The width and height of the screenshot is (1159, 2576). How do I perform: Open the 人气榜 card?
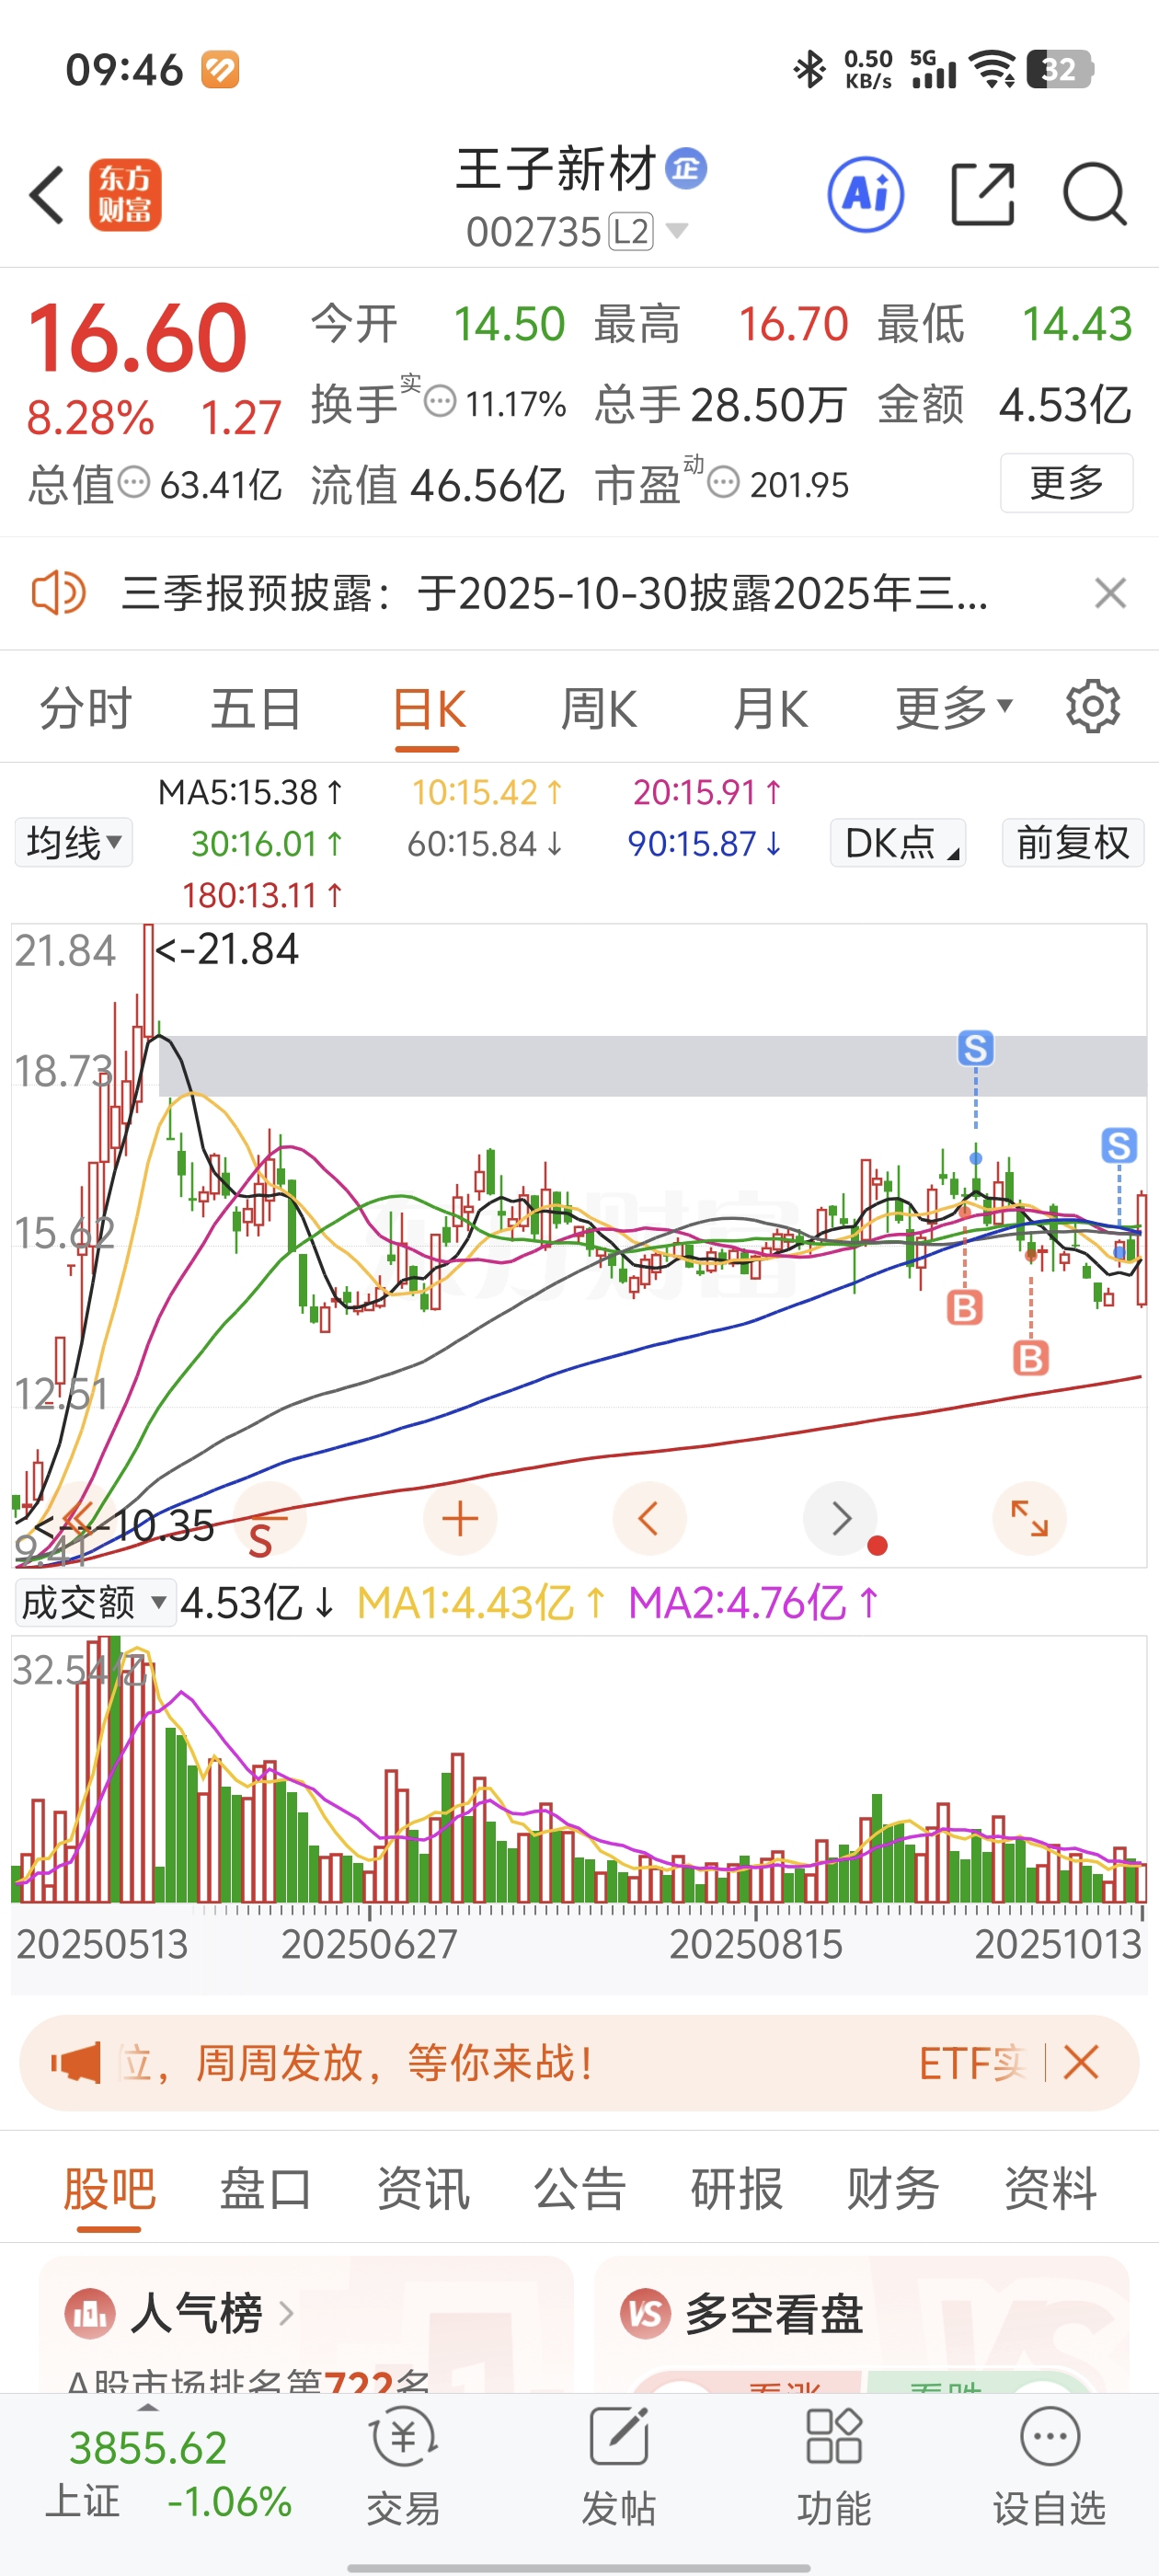point(306,2324)
